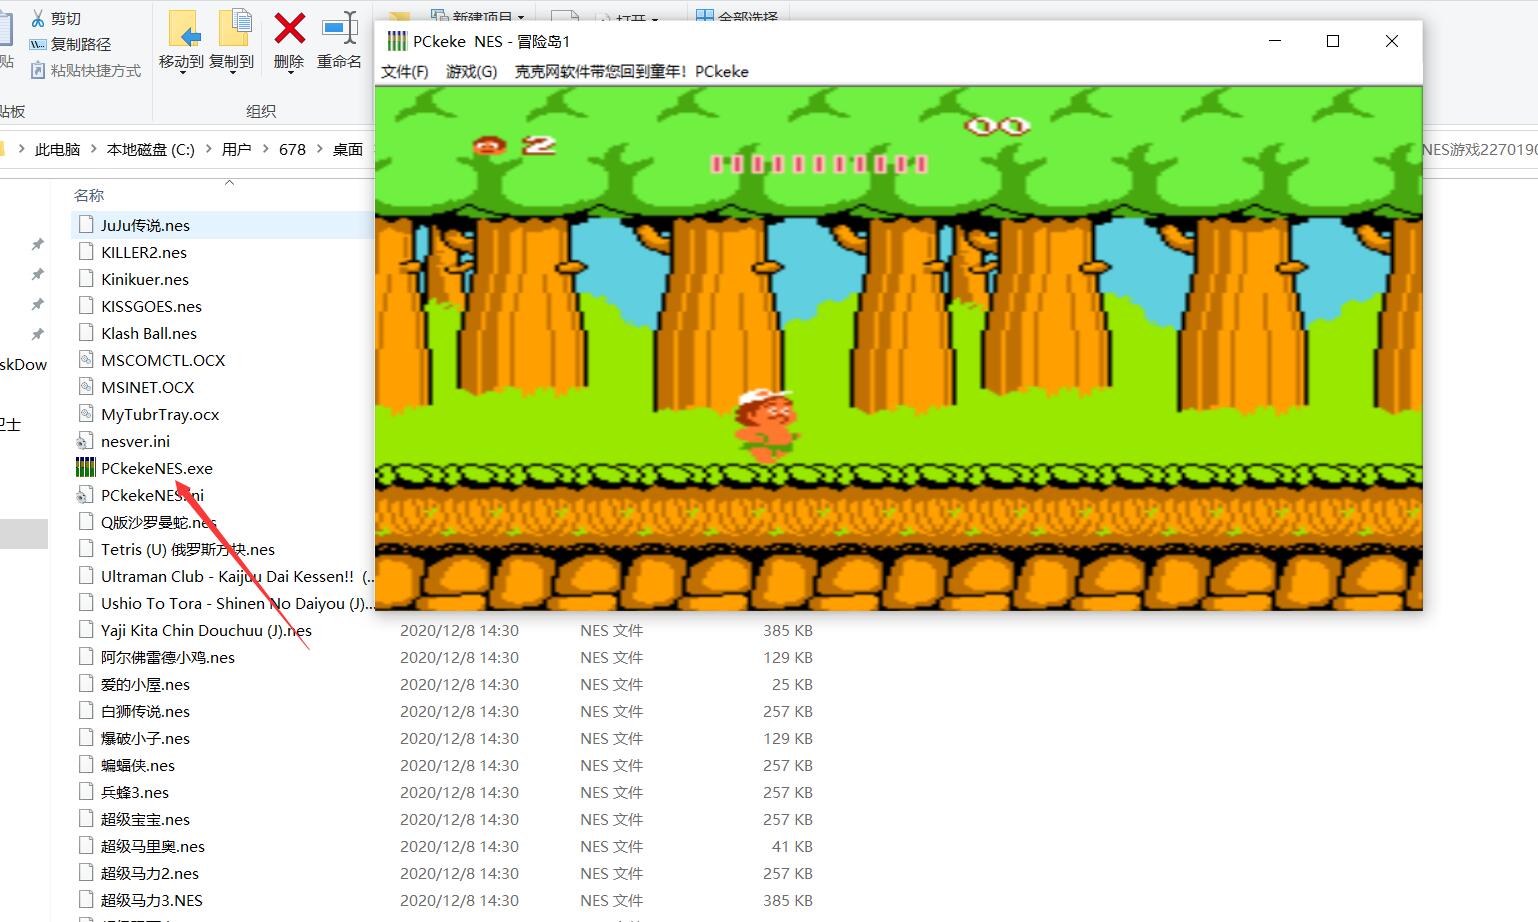Select the Ushio To Tora file name
This screenshot has height=922, width=1538.
pos(237,604)
